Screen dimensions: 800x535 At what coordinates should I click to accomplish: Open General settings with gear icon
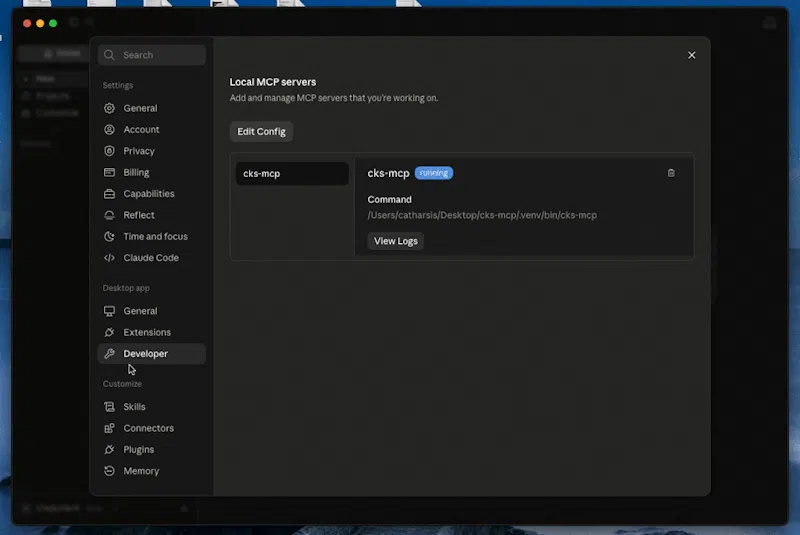[x=109, y=108]
